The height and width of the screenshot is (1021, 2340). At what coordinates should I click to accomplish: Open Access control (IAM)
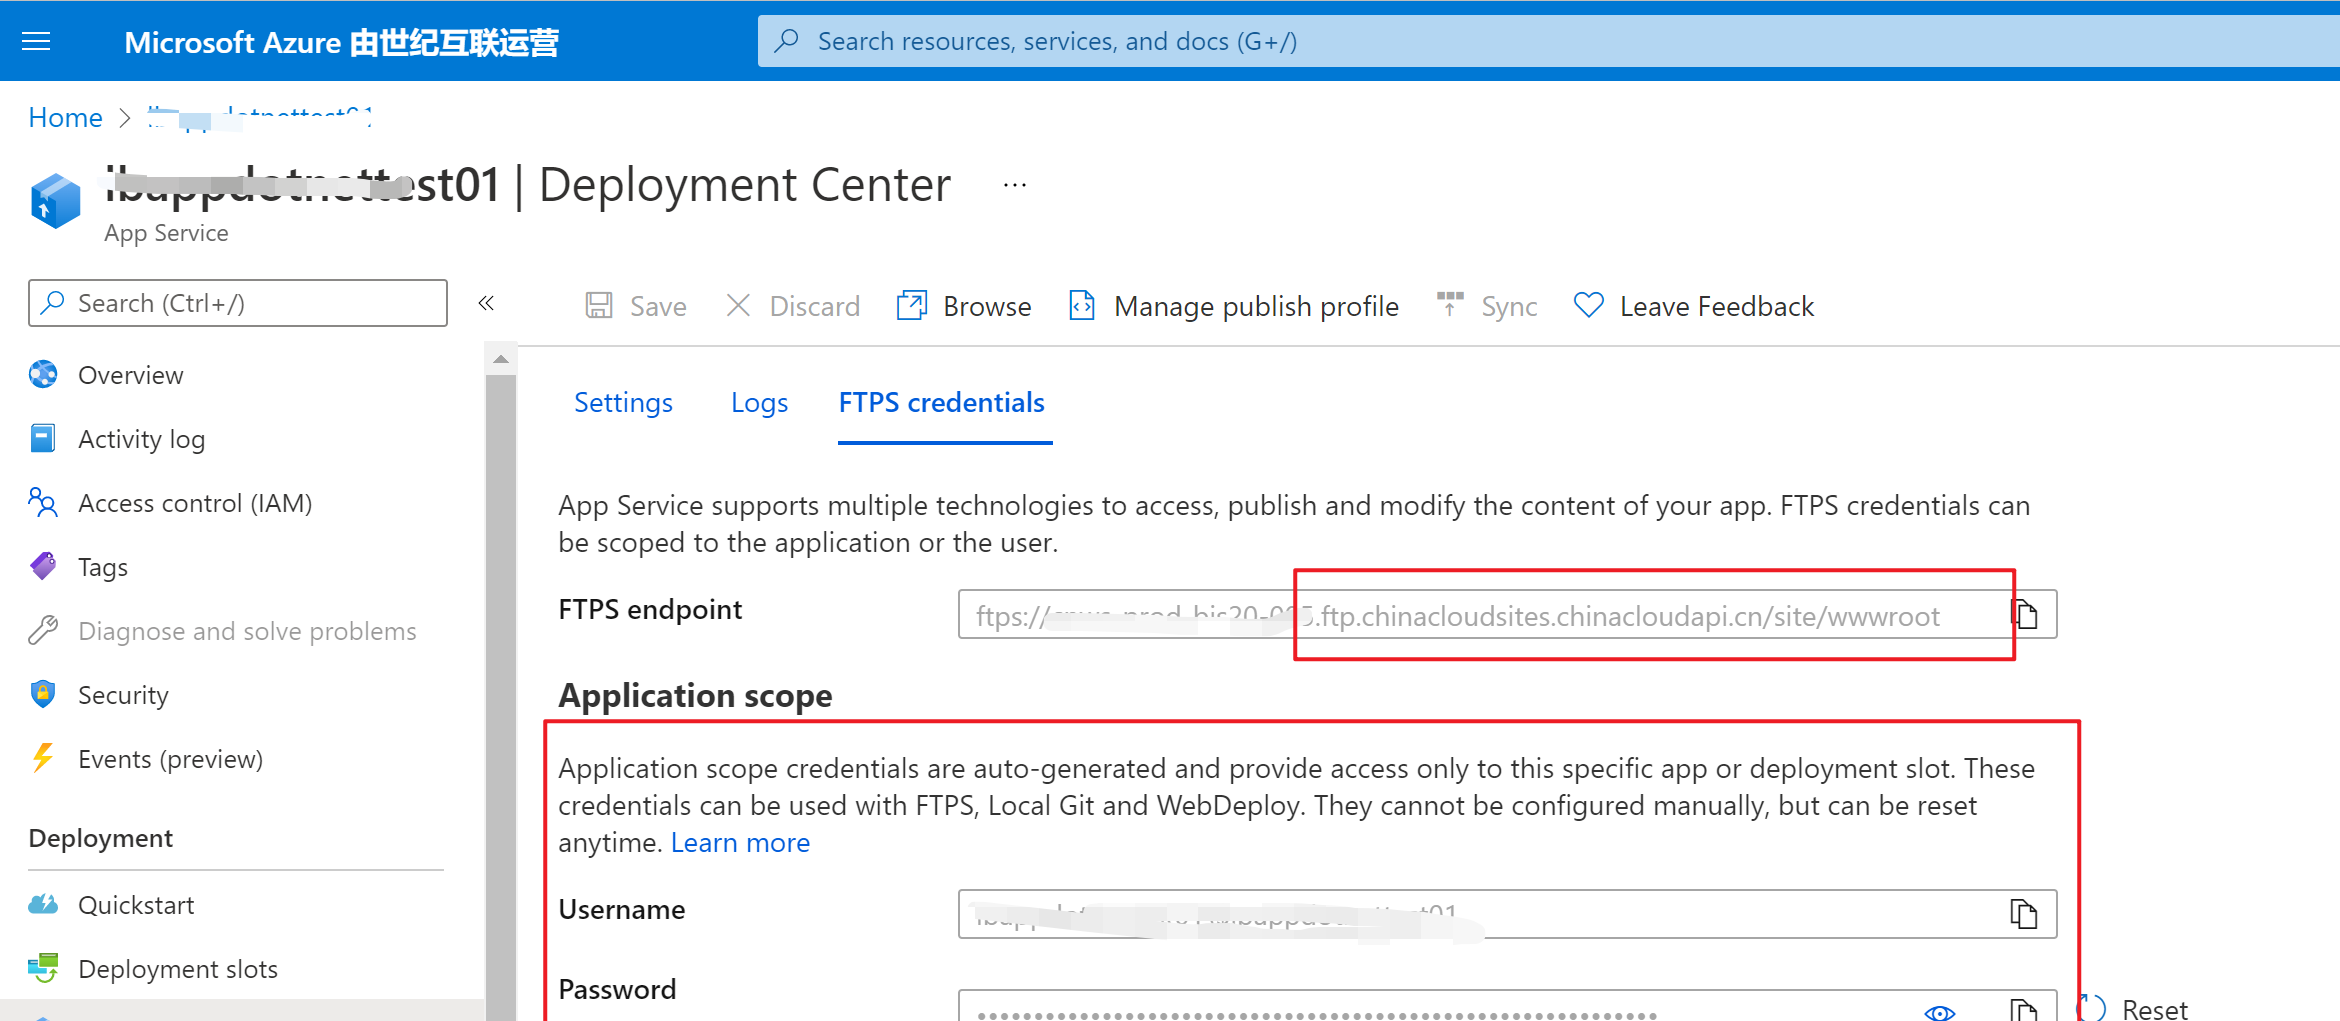[x=195, y=503]
